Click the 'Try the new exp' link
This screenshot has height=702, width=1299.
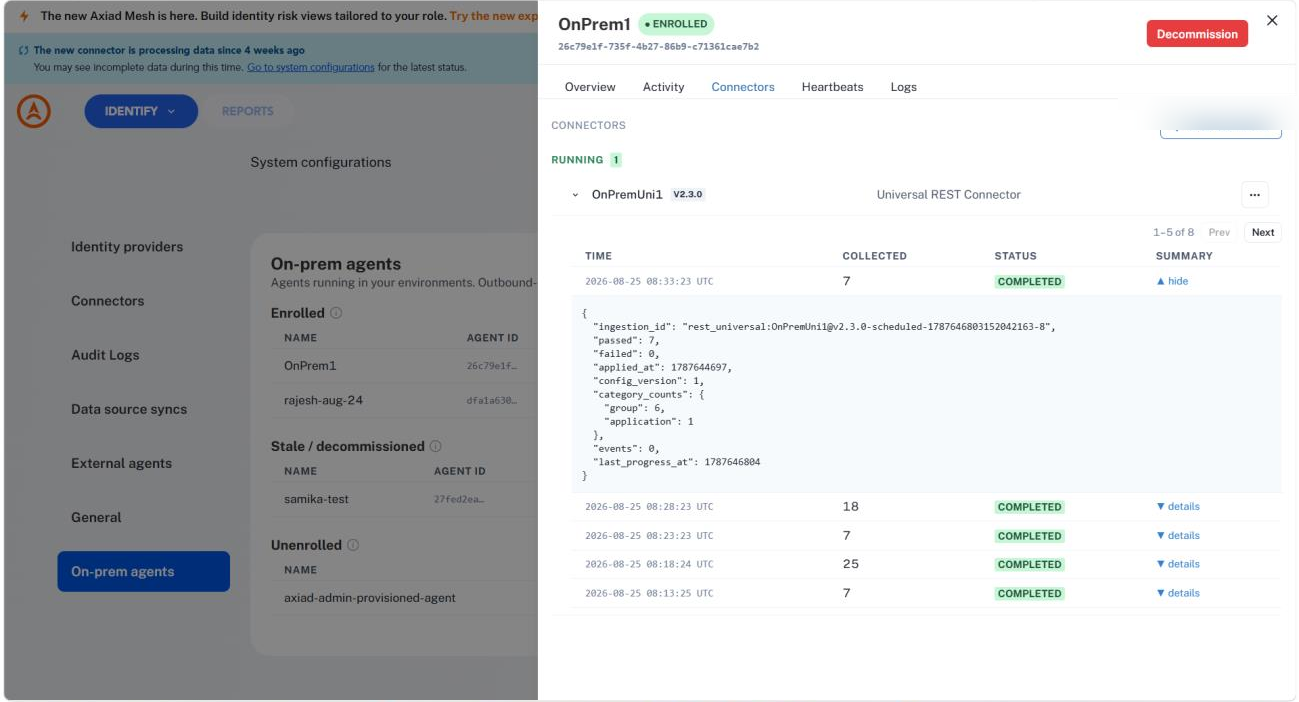(x=494, y=16)
